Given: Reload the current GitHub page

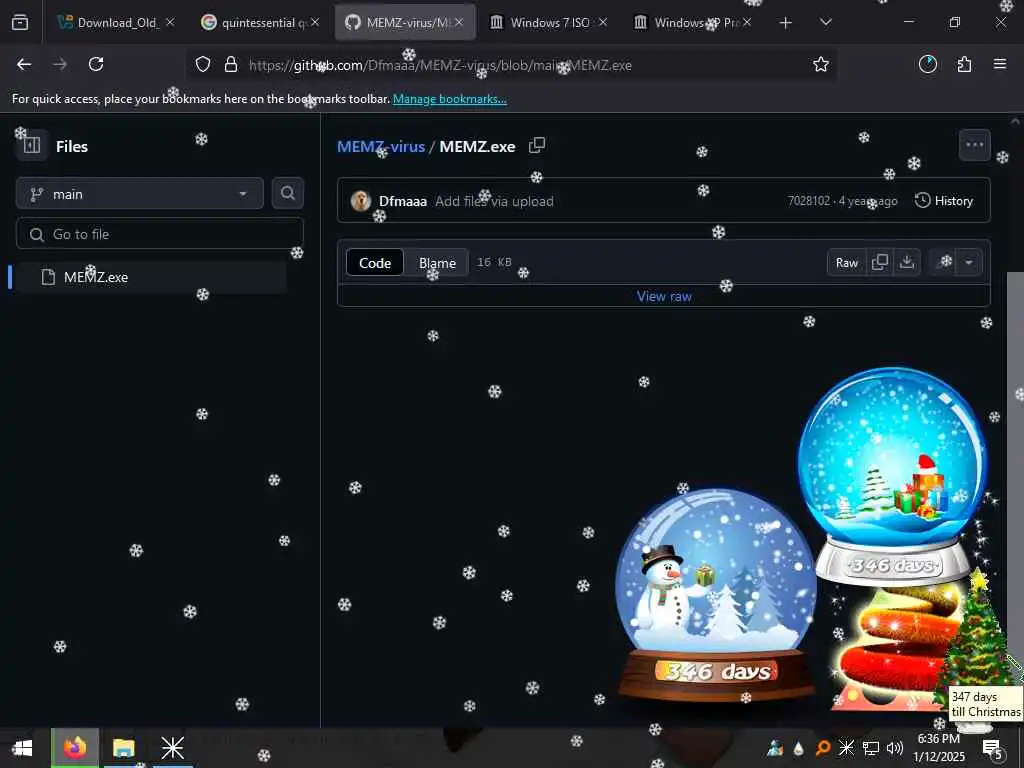Looking at the screenshot, I should 96,64.
